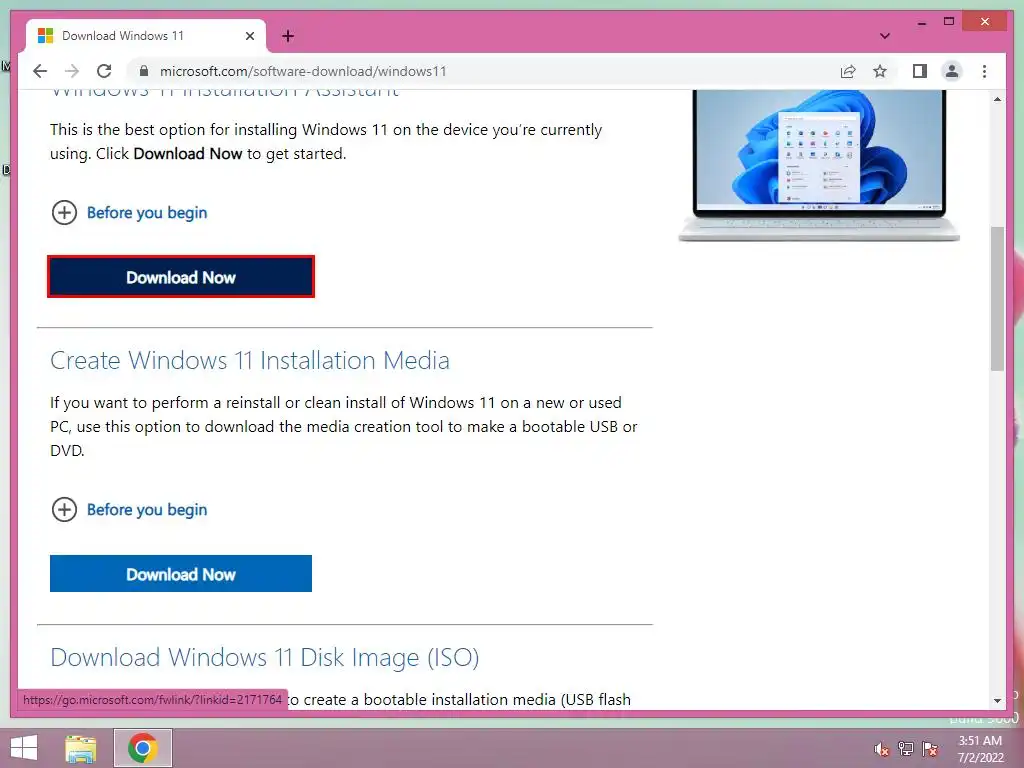Click the forward navigation arrow
Screen dimensions: 1024x768
click(72, 71)
